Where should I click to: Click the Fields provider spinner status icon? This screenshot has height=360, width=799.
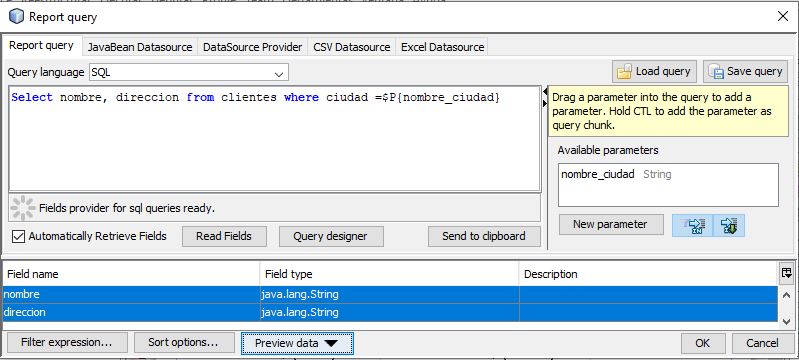pos(23,208)
